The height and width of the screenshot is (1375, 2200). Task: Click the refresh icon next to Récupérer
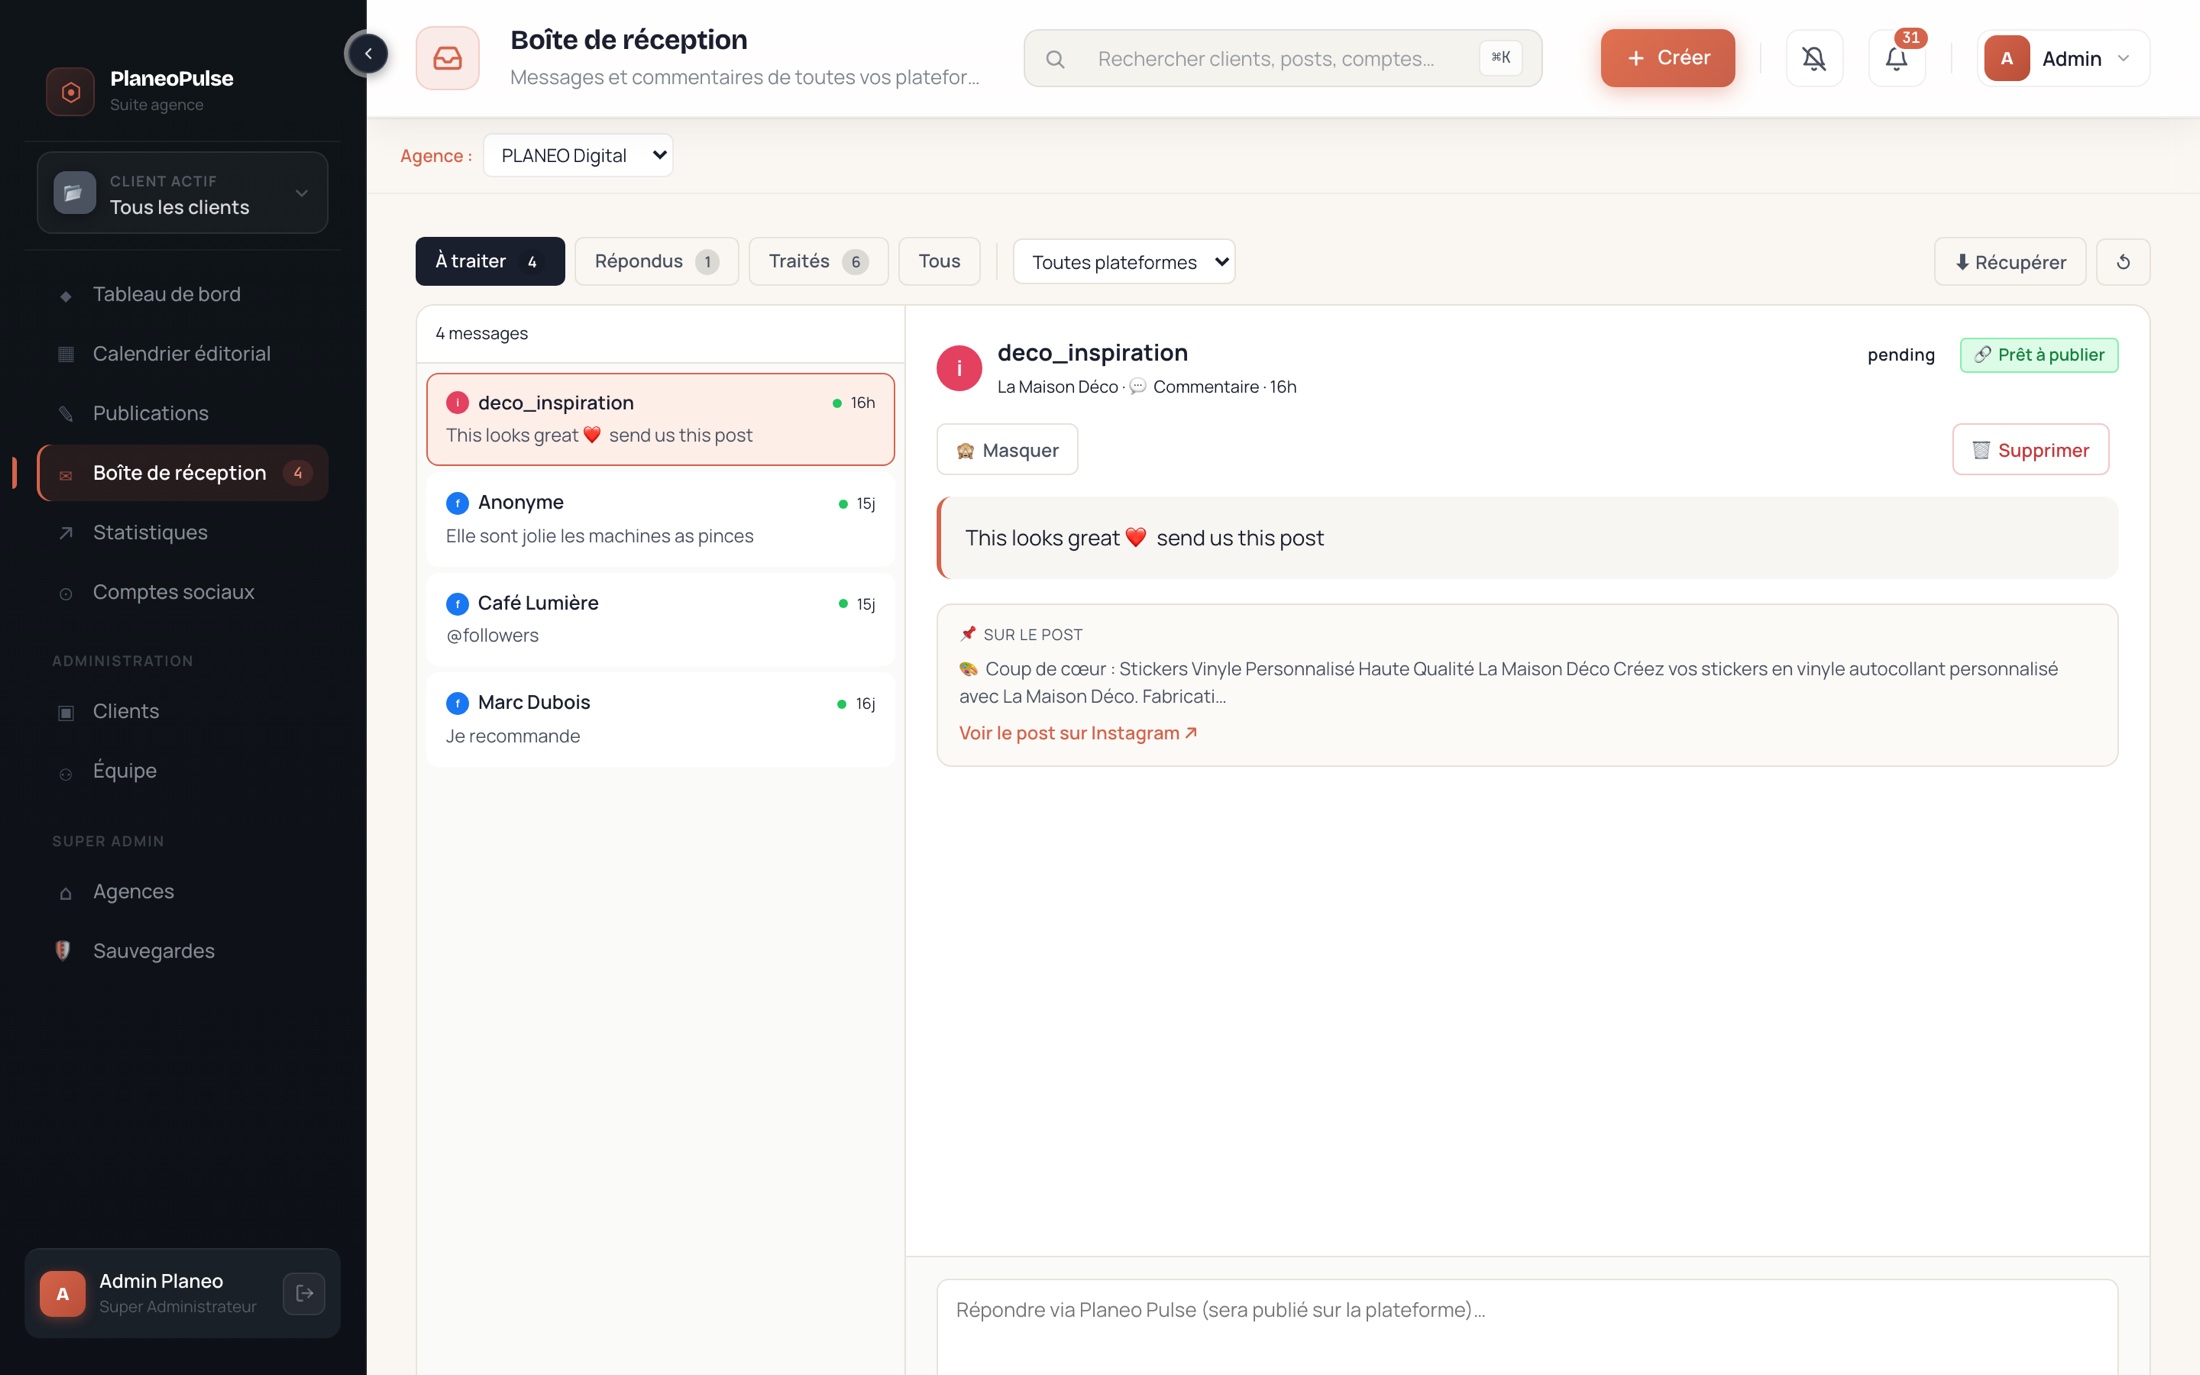tap(2123, 262)
